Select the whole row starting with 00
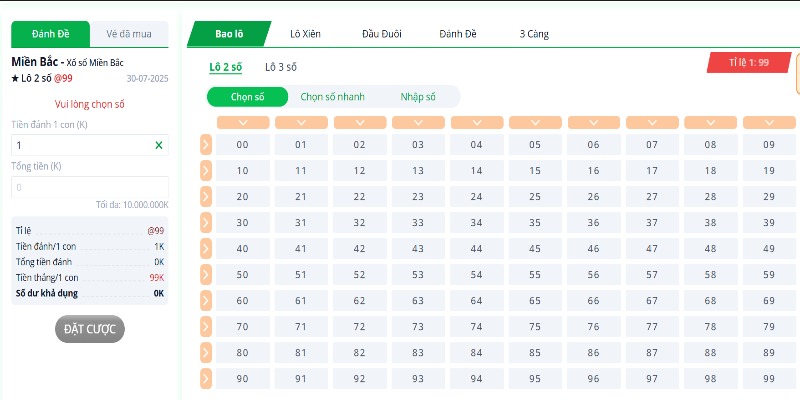Image resolution: width=800 pixels, height=400 pixels. [x=206, y=144]
